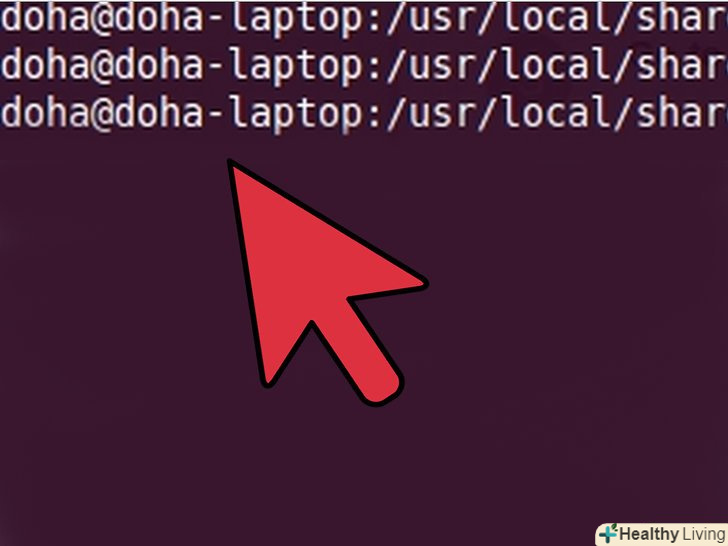Click "doha-laptop" hostname in the middle prompt line
728x546 pixels.
[238, 67]
